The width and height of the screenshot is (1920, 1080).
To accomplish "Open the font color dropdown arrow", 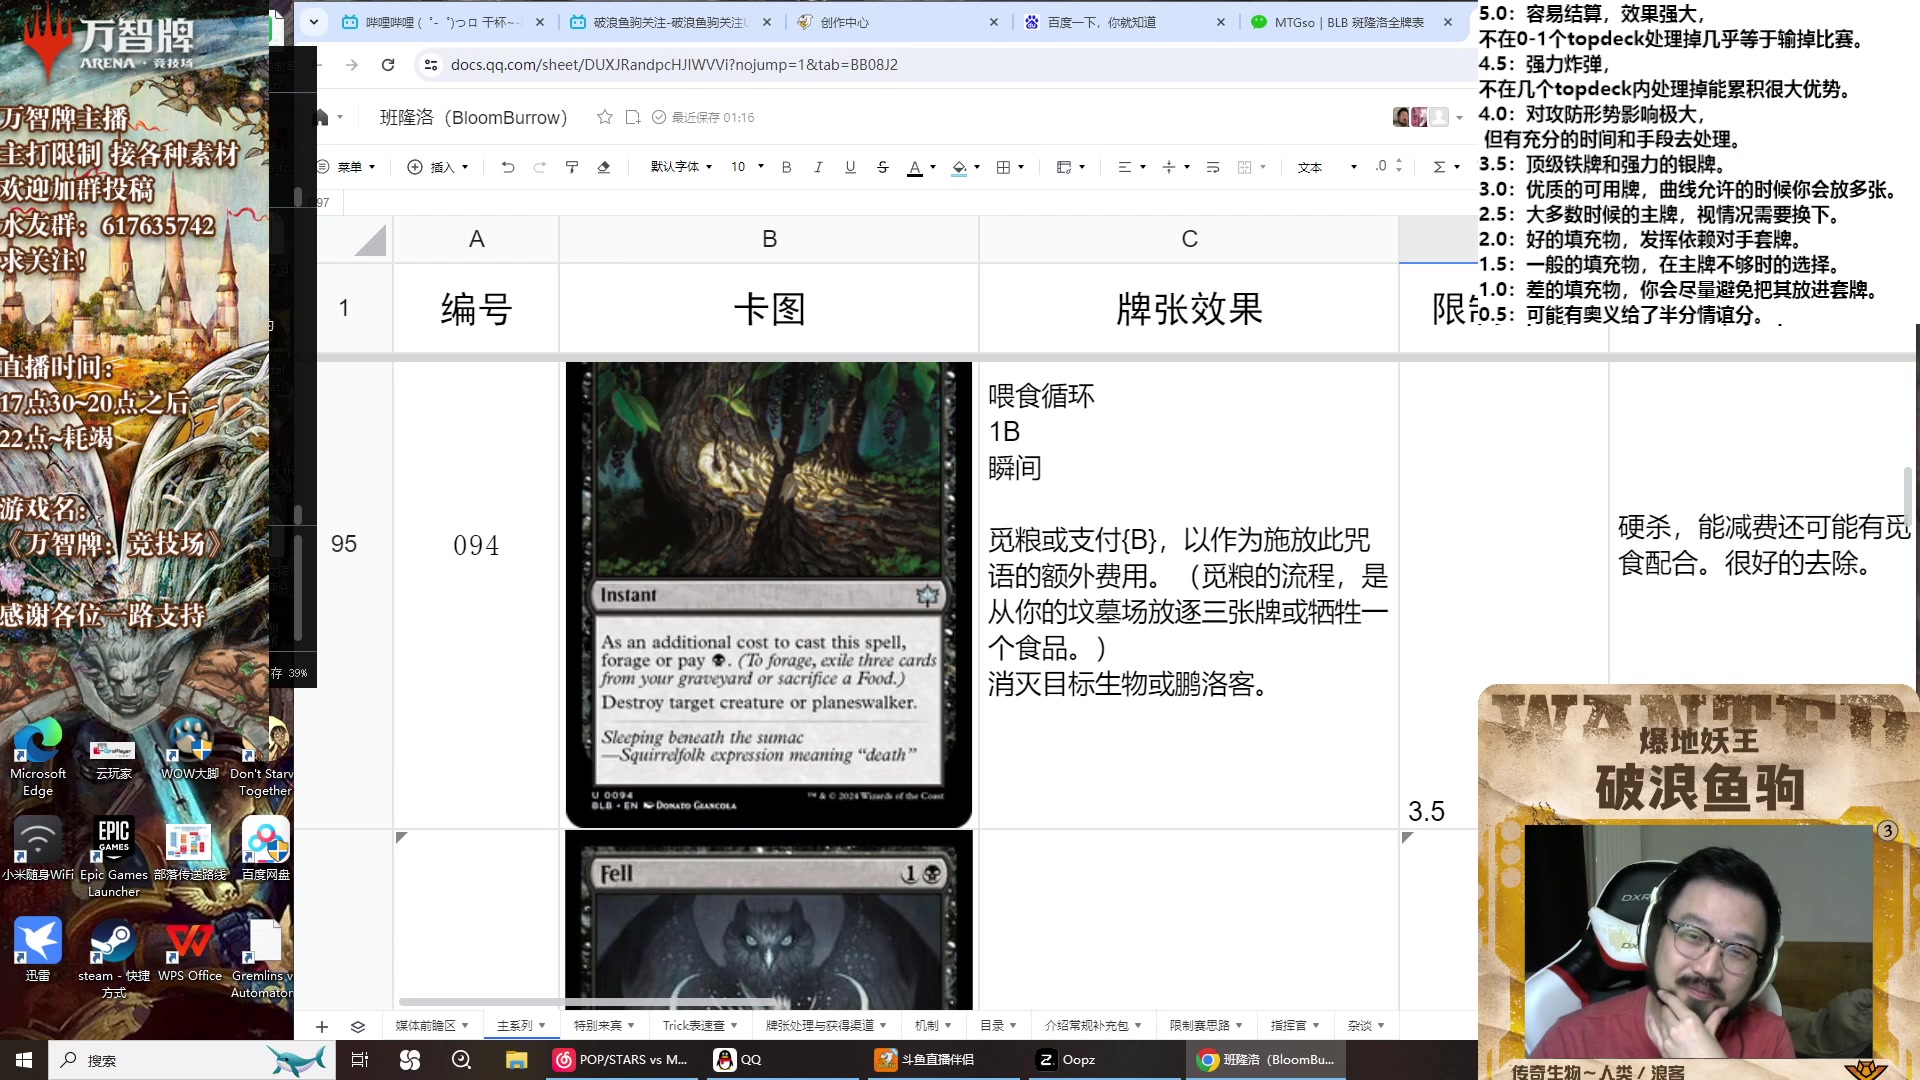I will click(x=933, y=167).
